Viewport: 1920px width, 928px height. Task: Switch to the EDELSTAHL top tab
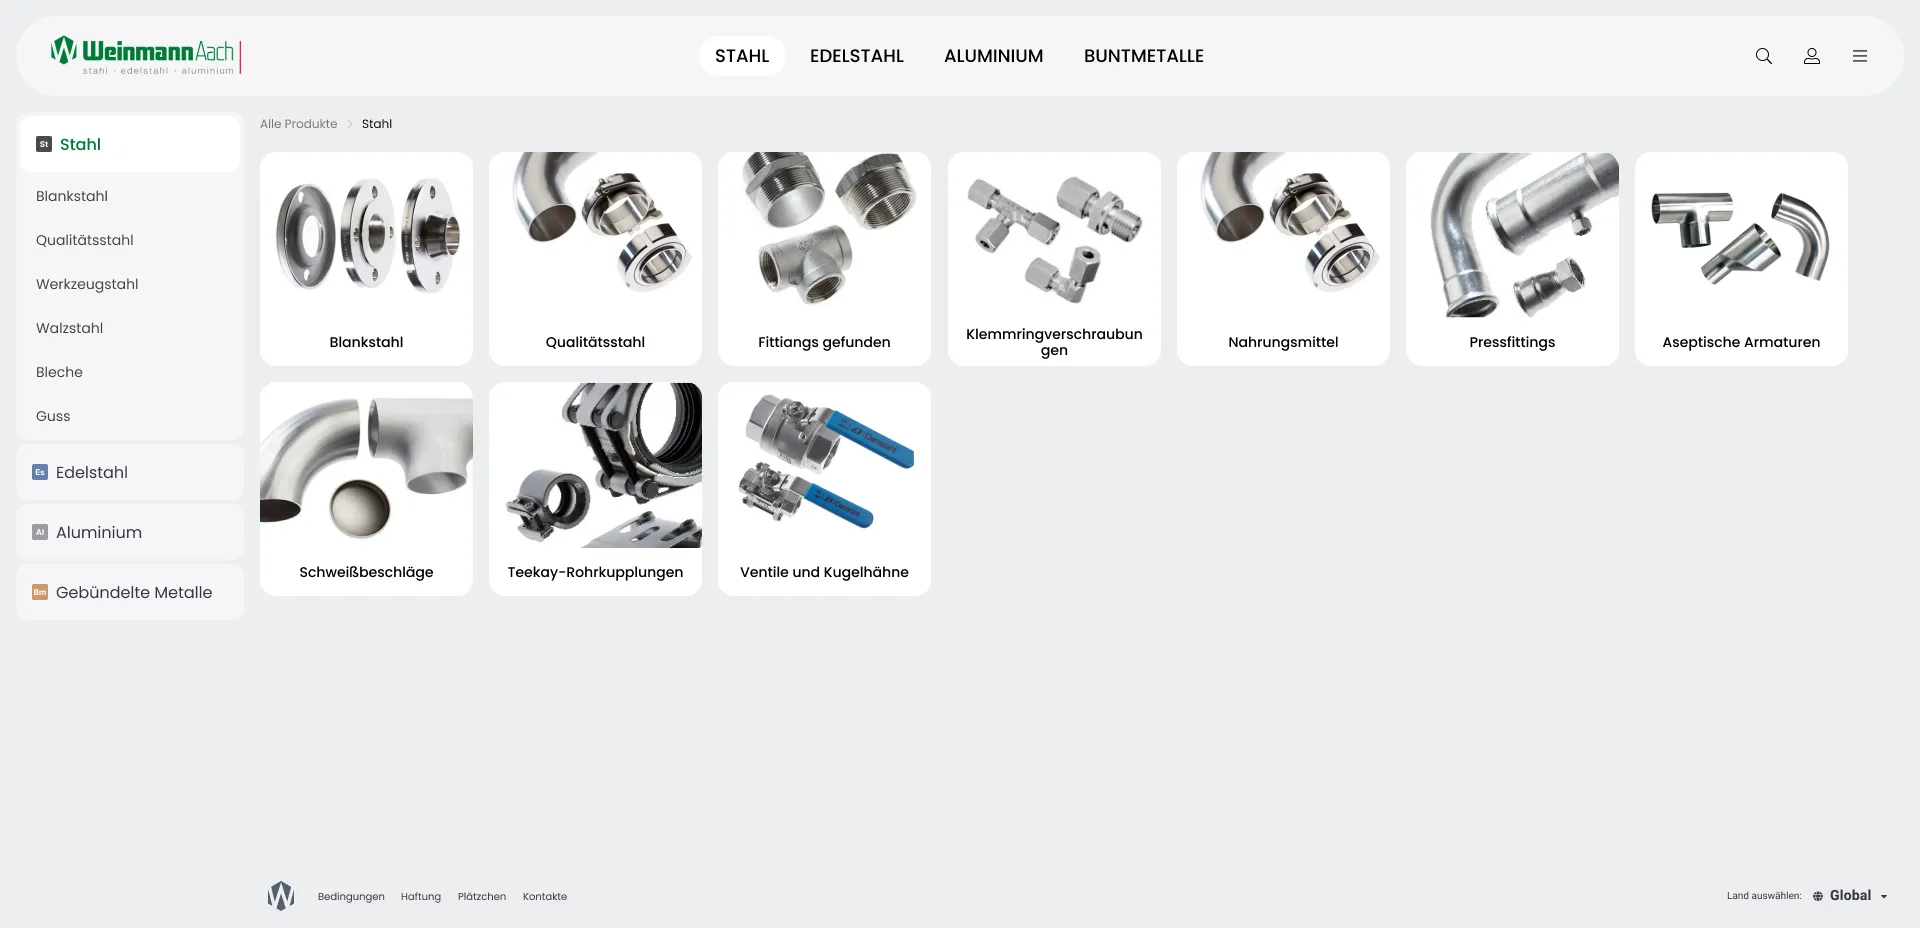click(857, 56)
